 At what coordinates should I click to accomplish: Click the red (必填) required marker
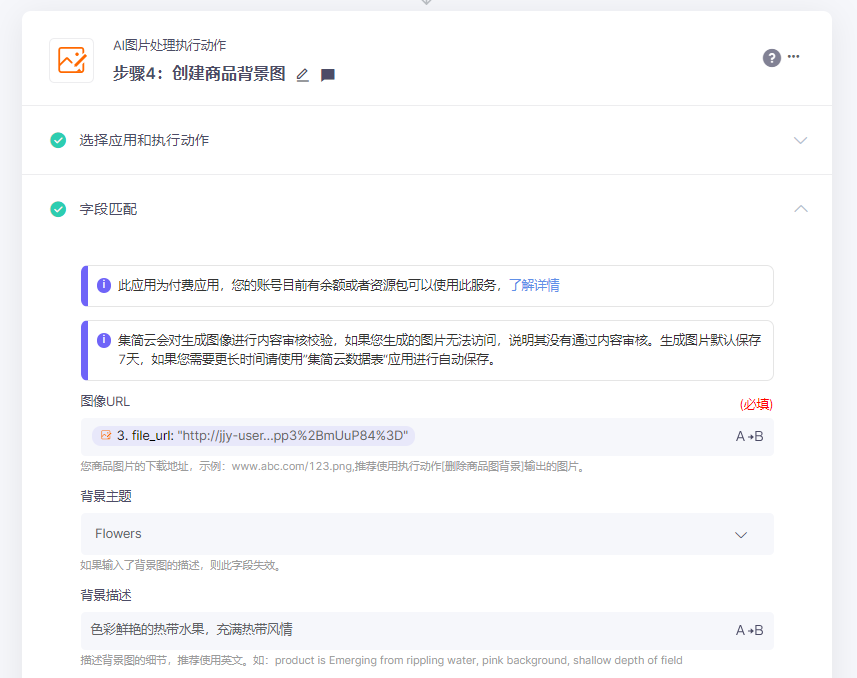click(x=756, y=404)
